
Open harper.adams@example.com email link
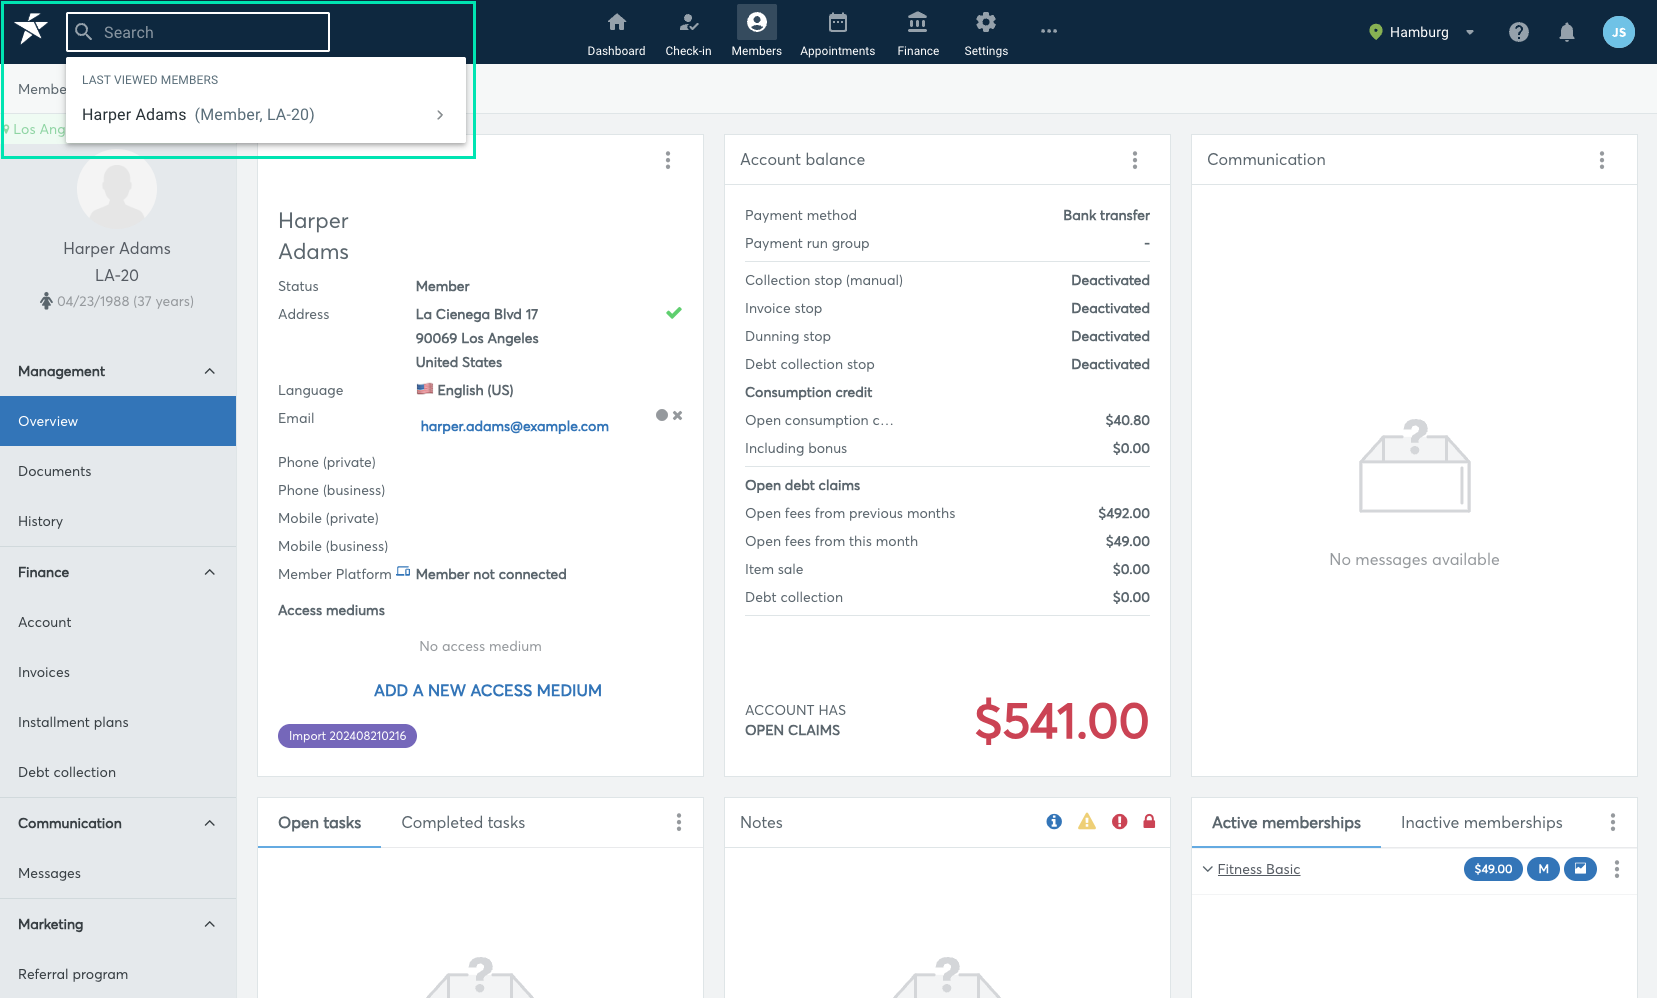(514, 426)
